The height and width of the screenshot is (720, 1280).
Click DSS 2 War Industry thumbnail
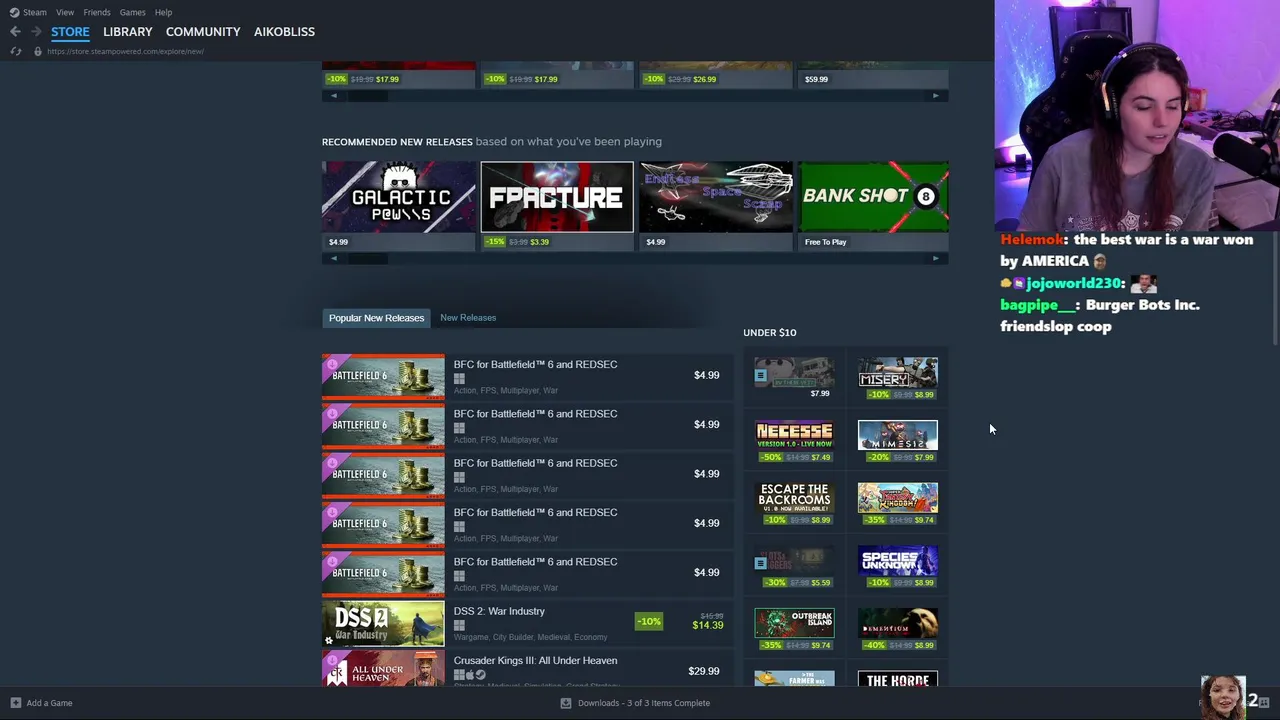(383, 623)
